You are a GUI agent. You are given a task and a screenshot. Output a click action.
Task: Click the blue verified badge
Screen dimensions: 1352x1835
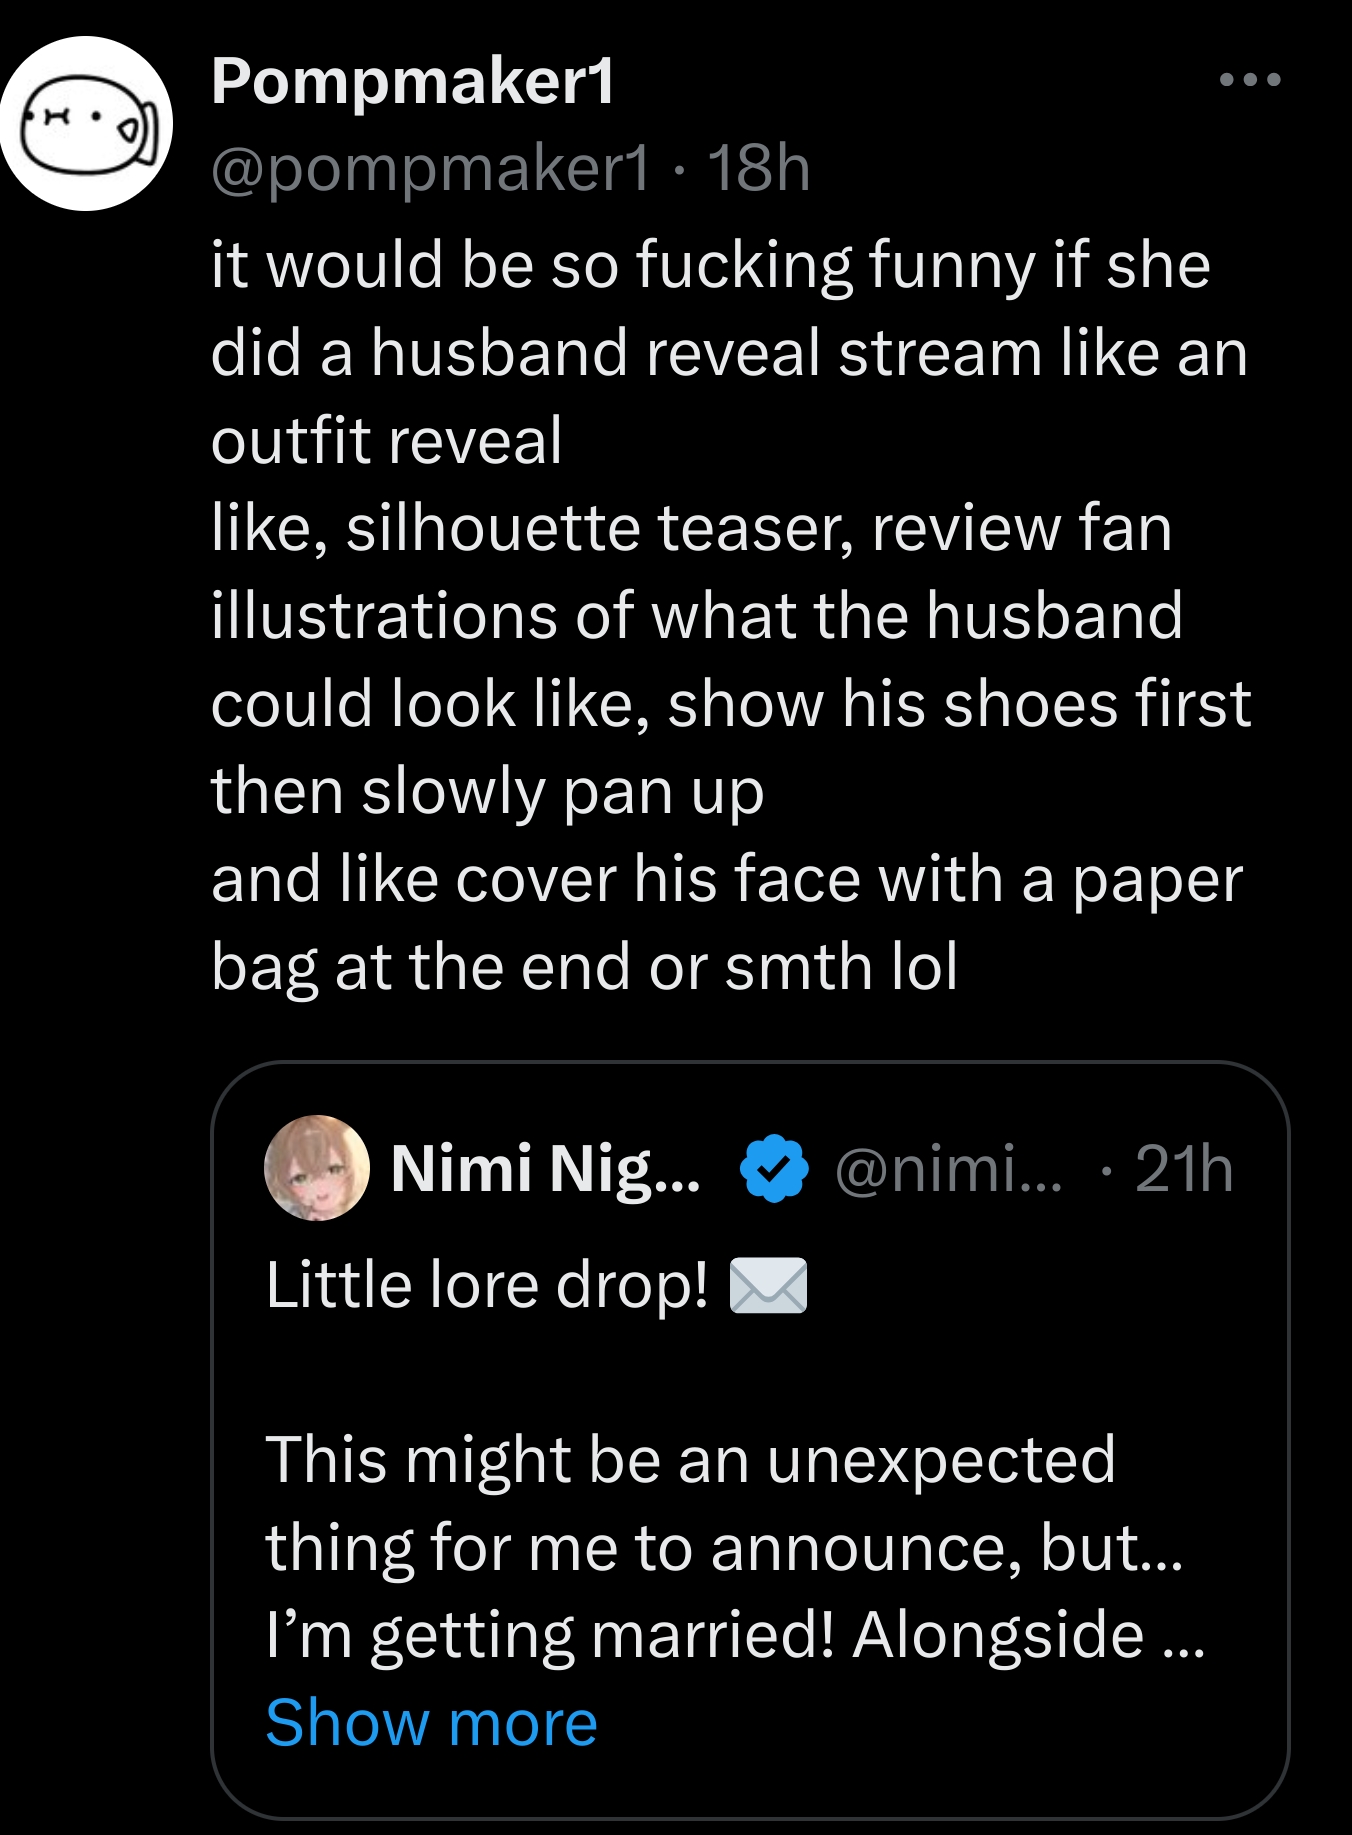(x=773, y=1168)
